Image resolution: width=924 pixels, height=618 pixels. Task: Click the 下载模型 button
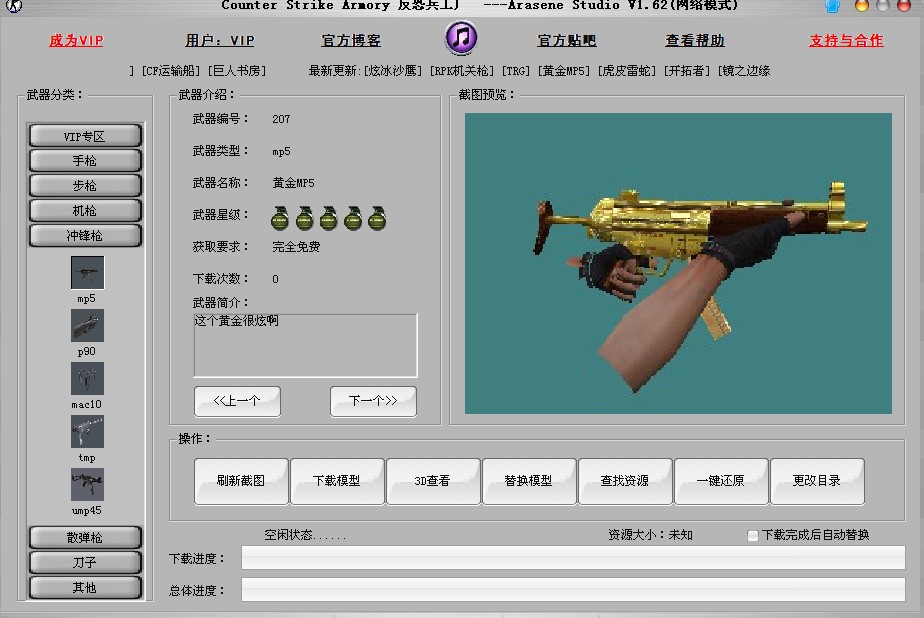click(x=337, y=481)
